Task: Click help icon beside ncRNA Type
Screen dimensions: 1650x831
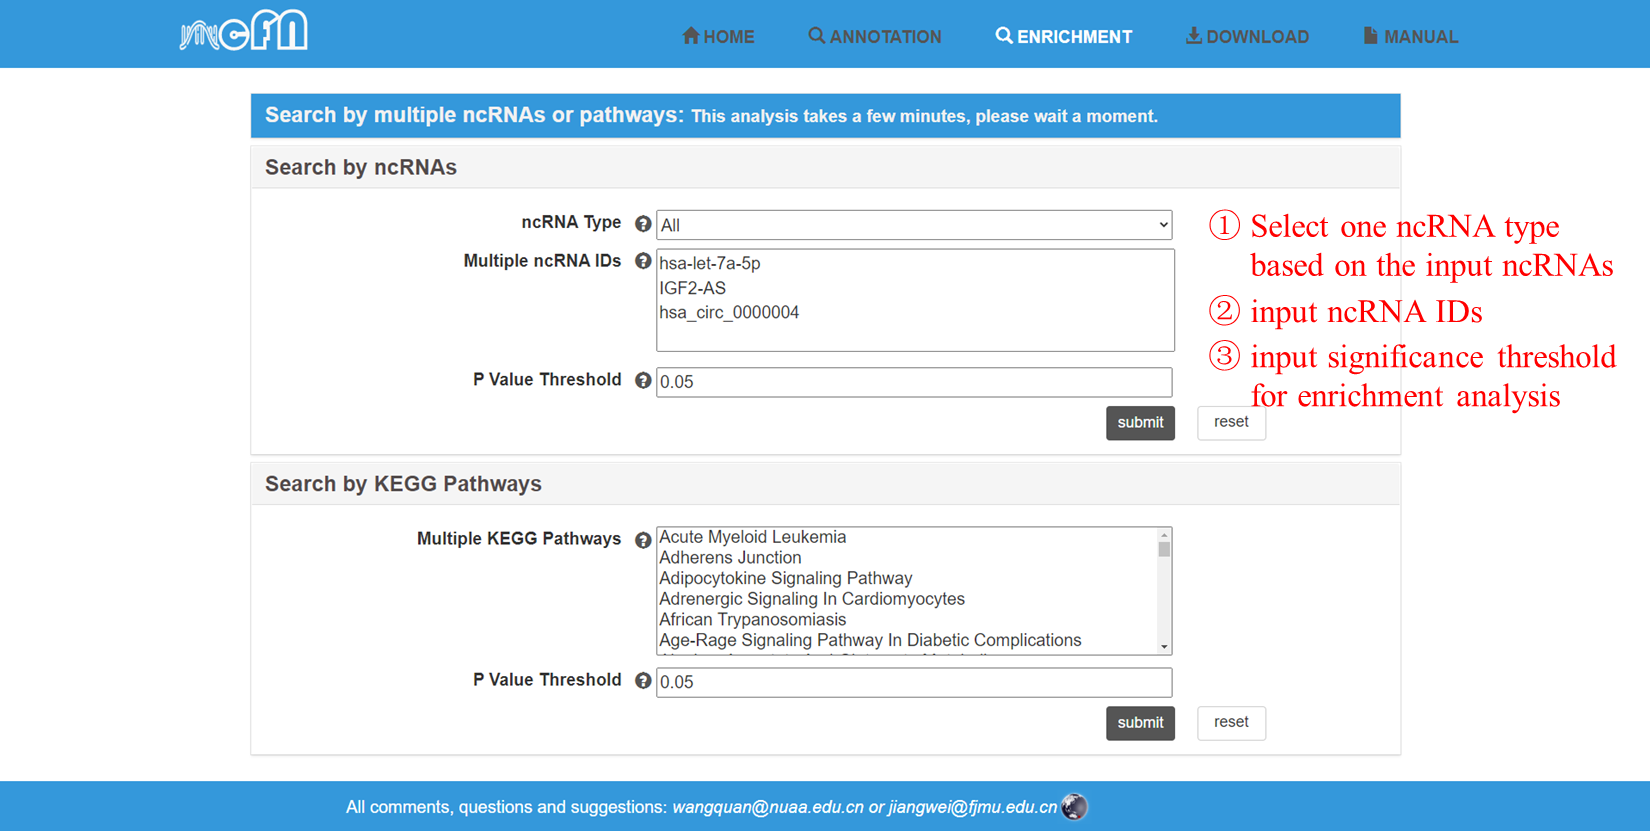Action: [643, 224]
